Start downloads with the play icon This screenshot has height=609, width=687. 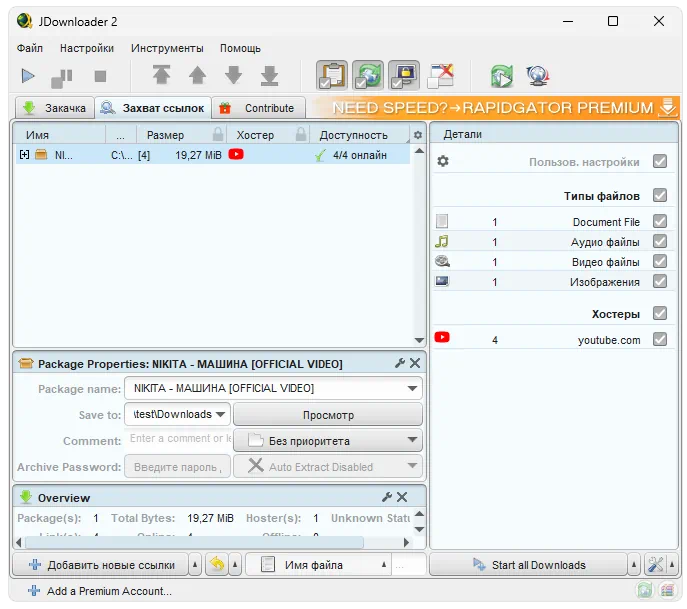[x=28, y=76]
